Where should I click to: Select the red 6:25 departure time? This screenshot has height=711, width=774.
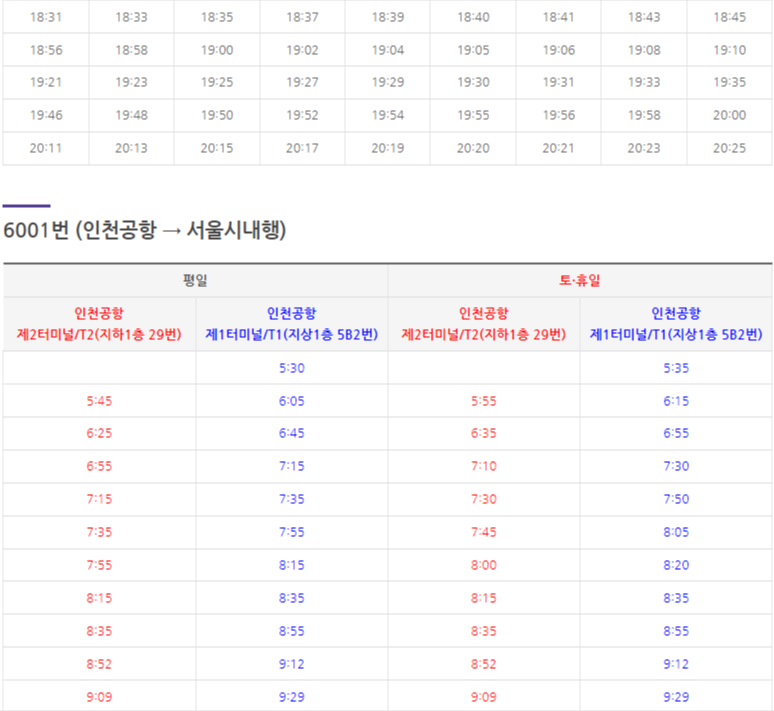click(x=99, y=433)
